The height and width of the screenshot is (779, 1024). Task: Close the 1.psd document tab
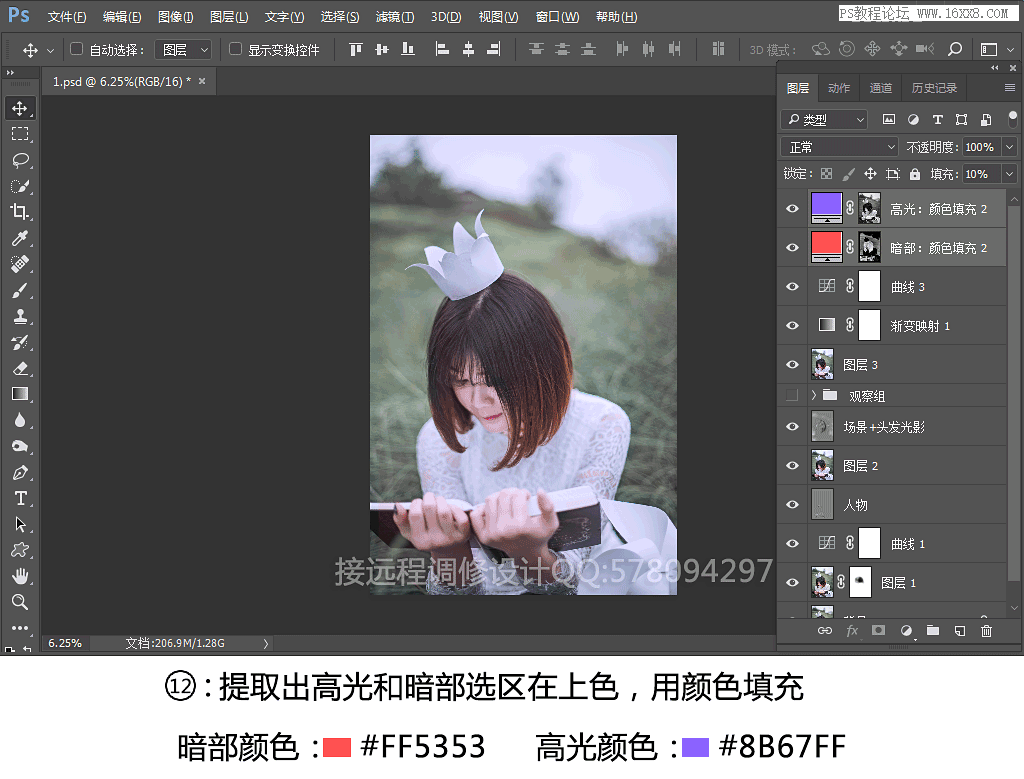[202, 81]
